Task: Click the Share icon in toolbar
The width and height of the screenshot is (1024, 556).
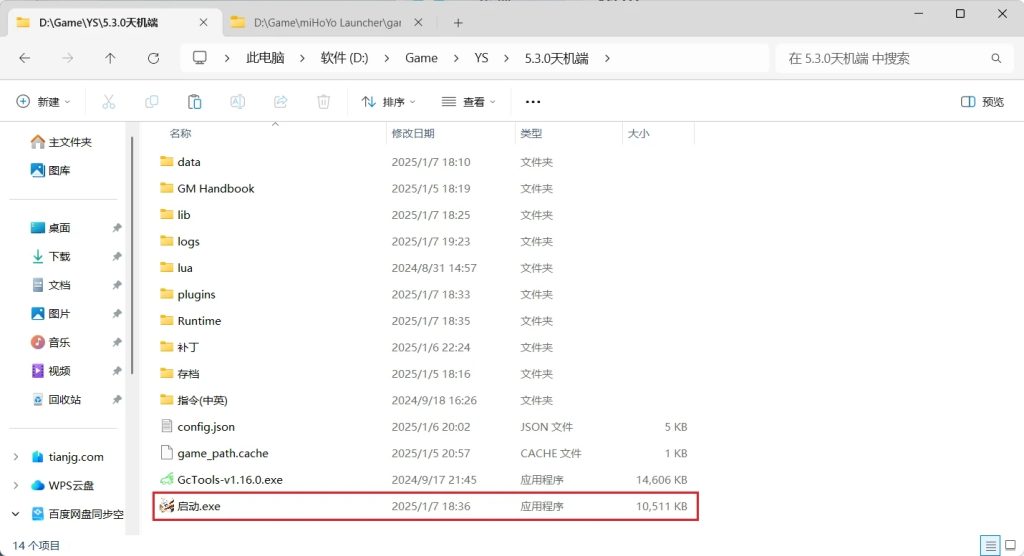Action: click(x=281, y=102)
